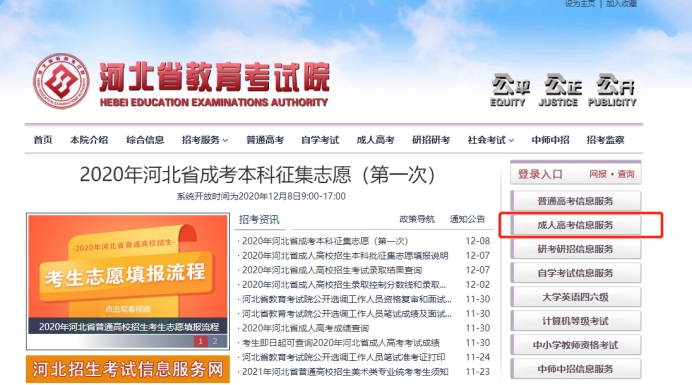The height and width of the screenshot is (385, 692).
Task: Select carousel slide indicator 1
Action: point(201,341)
